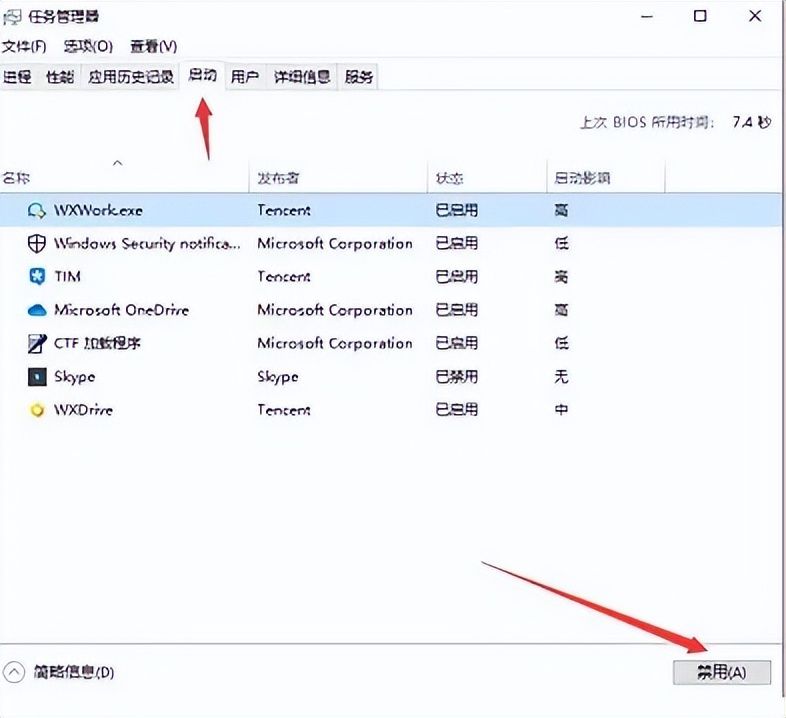Click the Skype app icon
Image resolution: width=786 pixels, height=718 pixels.
pyautogui.click(x=37, y=377)
